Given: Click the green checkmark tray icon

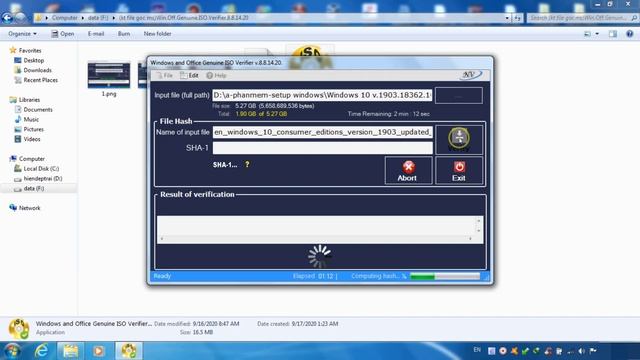Looking at the screenshot, I should point(525,351).
